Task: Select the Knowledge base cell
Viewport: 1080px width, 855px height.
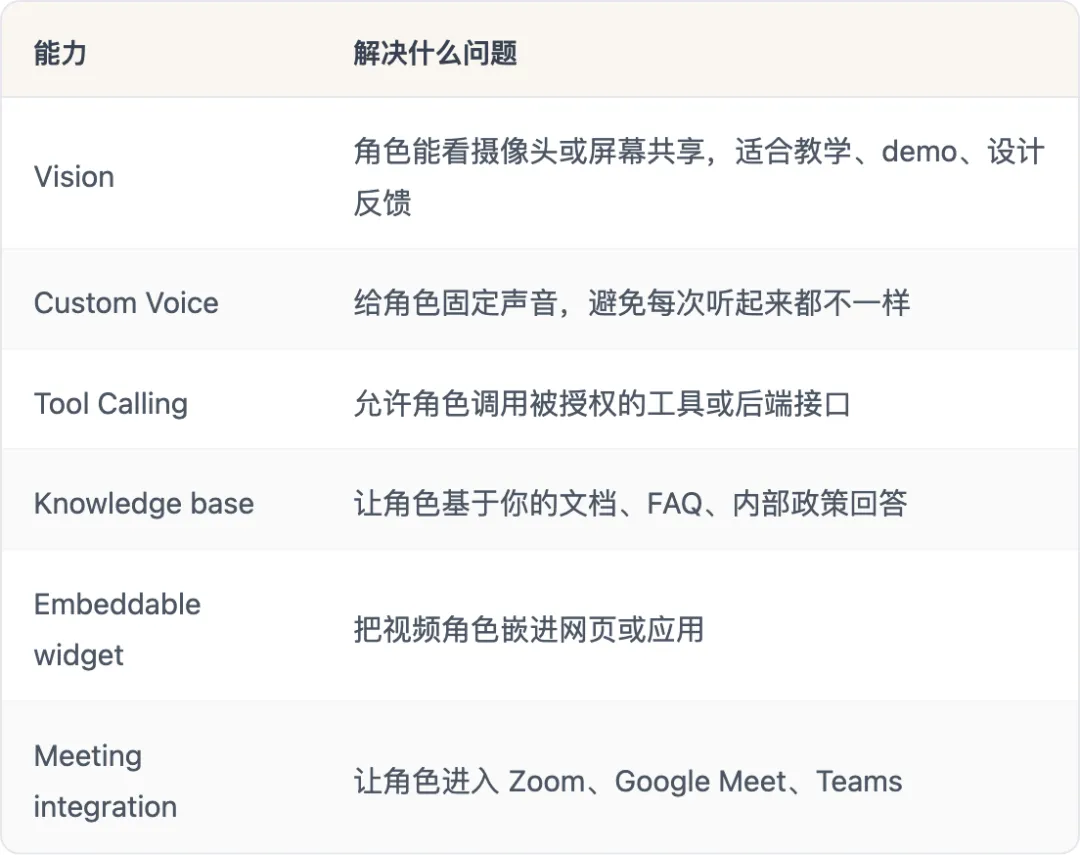Action: (144, 504)
